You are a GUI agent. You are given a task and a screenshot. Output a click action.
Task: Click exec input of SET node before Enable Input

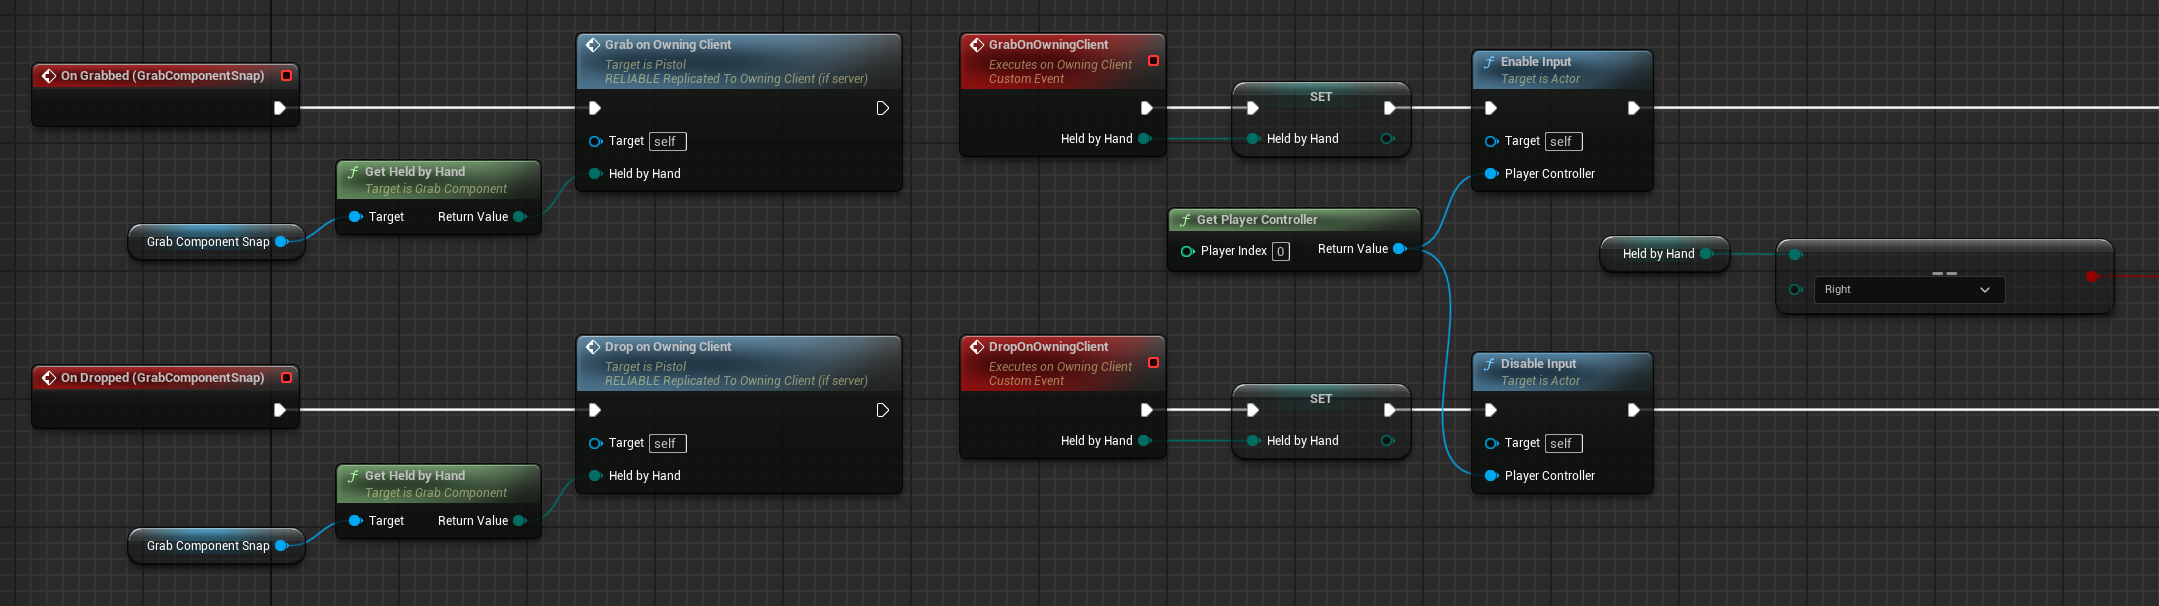pyautogui.click(x=1253, y=108)
